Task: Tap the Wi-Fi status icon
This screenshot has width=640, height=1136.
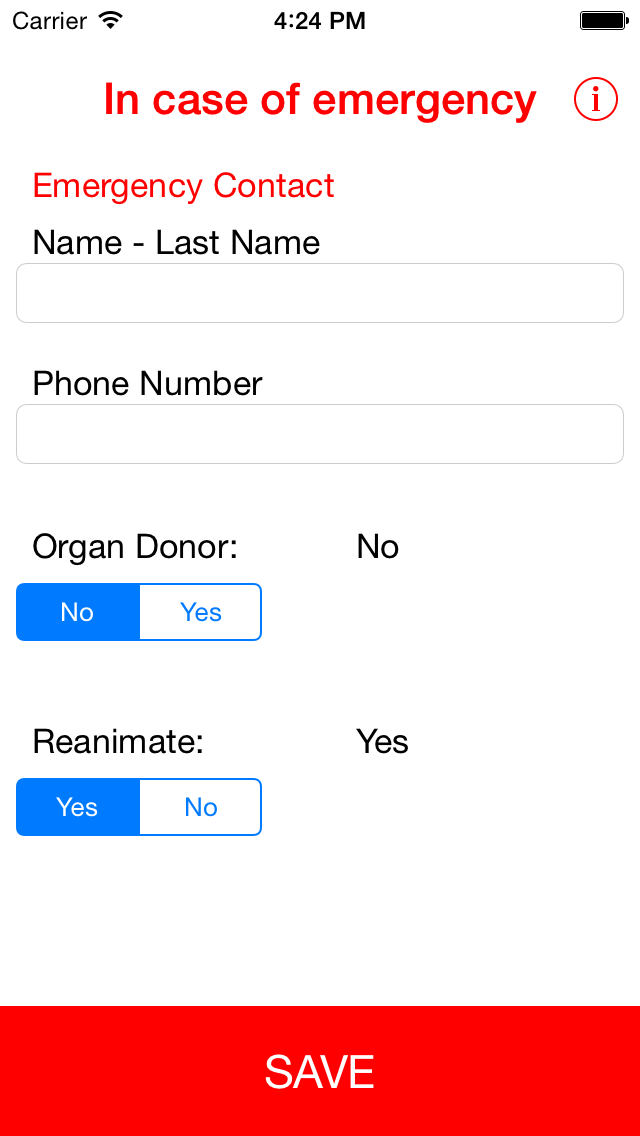Action: coord(111,20)
